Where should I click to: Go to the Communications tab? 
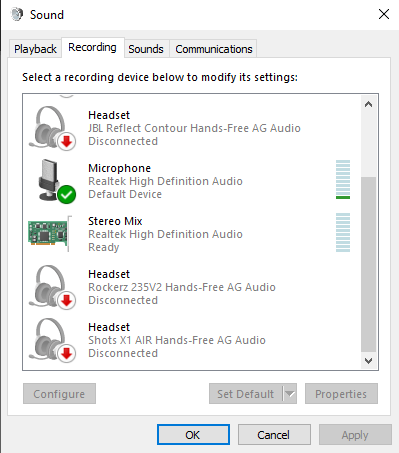(214, 49)
